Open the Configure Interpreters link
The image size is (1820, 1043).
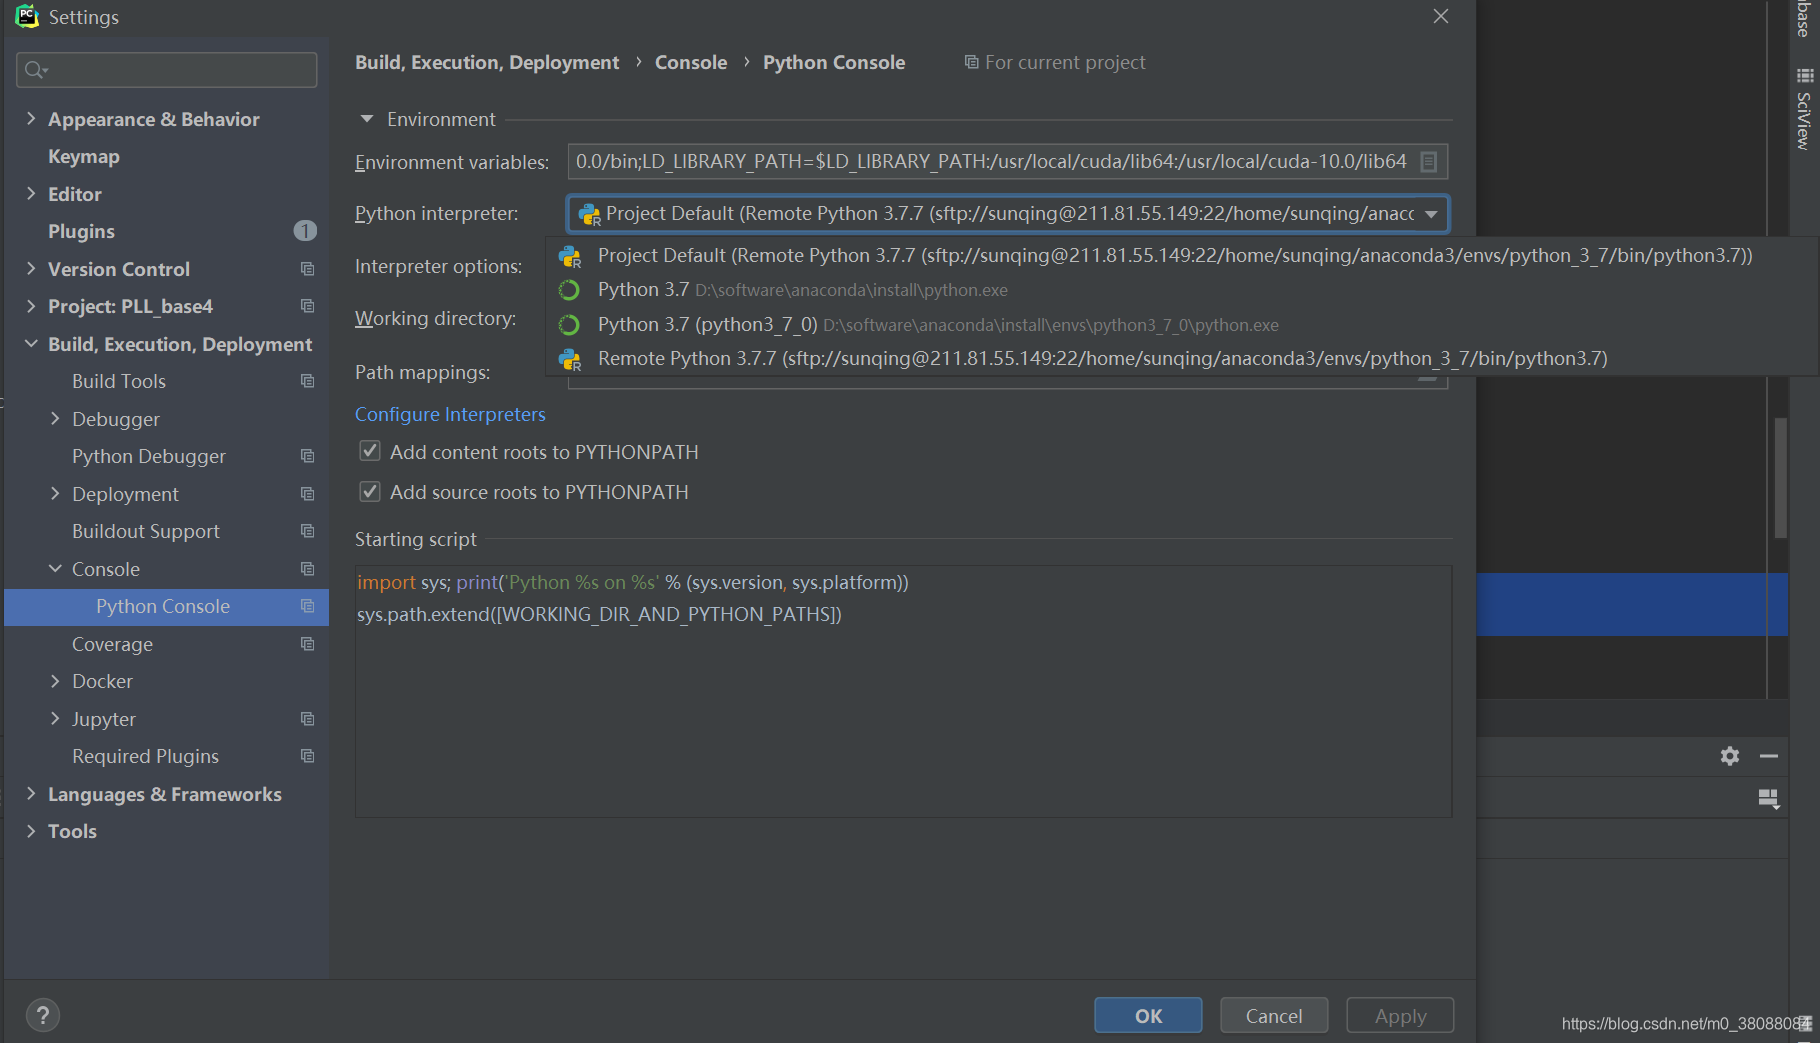point(450,414)
